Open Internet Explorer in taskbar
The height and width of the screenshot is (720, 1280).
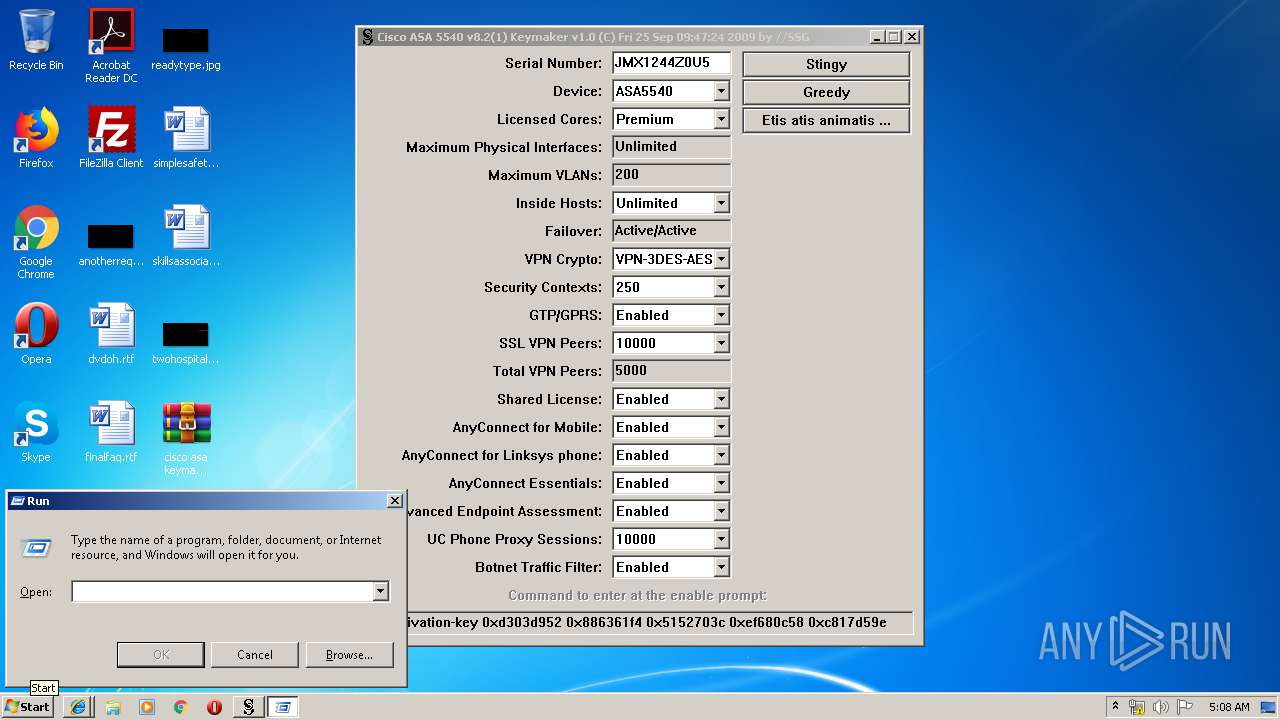tap(78, 707)
